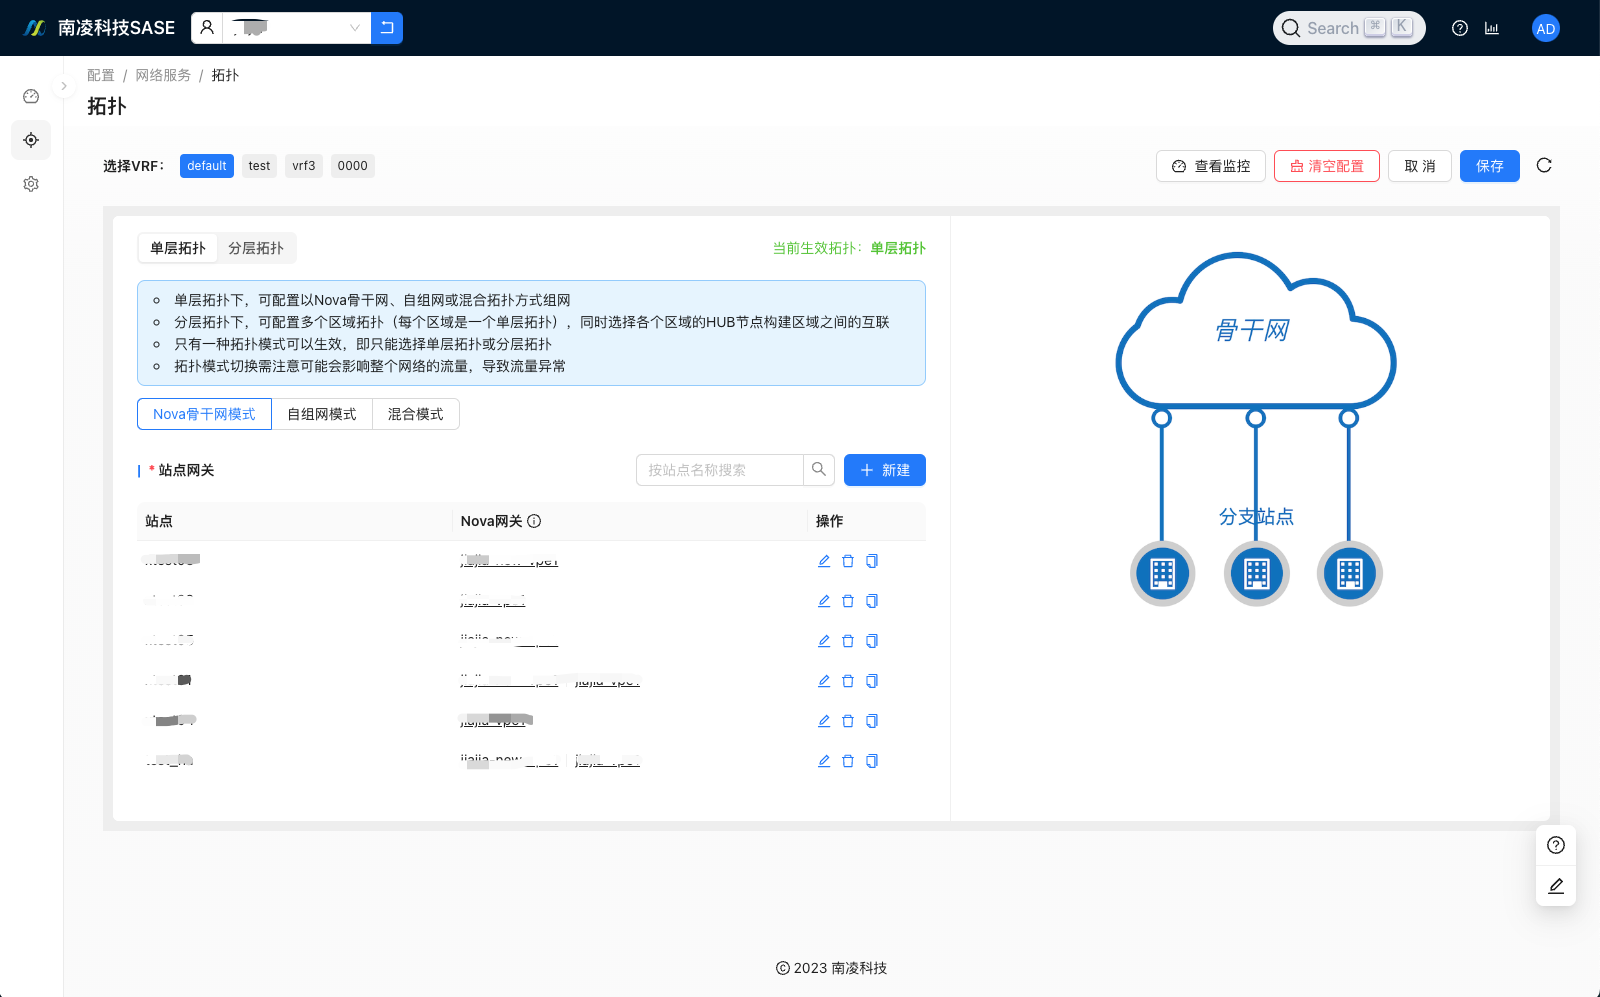This screenshot has height=997, width=1600.
Task: Select the test VRF tag
Action: click(259, 166)
